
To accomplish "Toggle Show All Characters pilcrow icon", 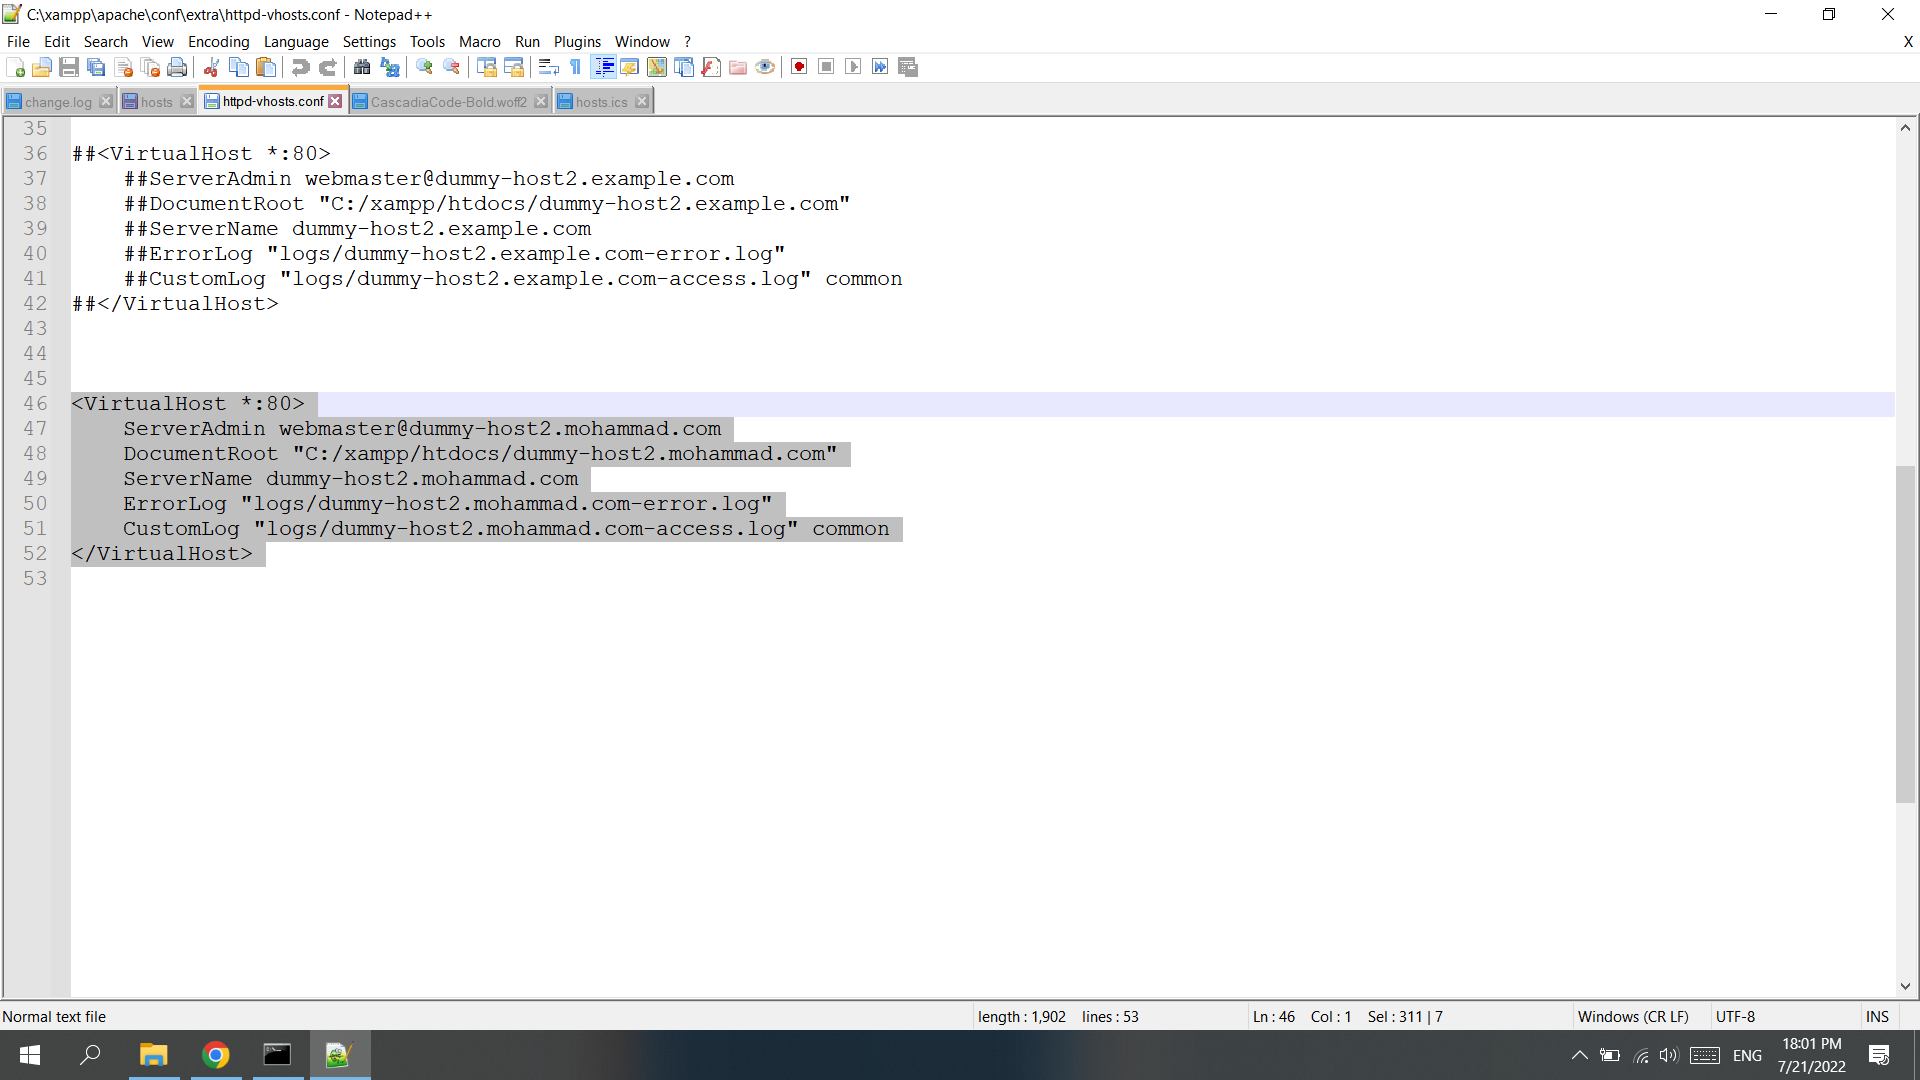I will (x=575, y=67).
